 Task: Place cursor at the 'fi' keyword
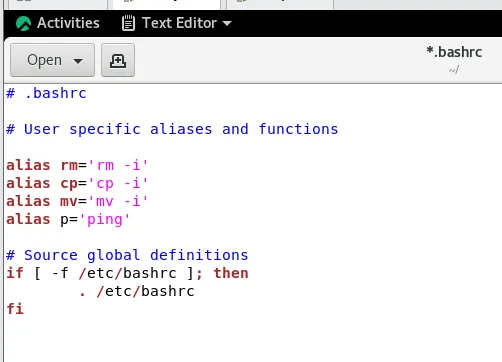point(15,309)
